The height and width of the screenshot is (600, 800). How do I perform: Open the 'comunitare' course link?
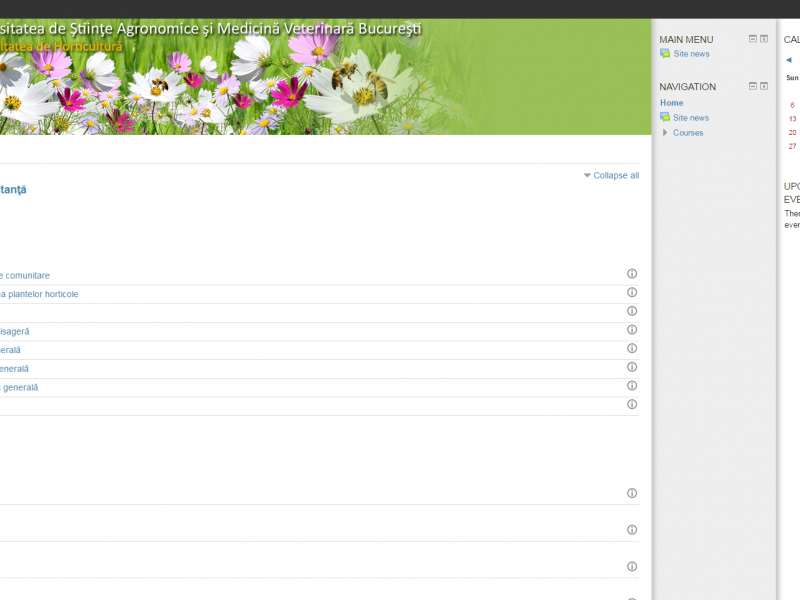(25, 276)
